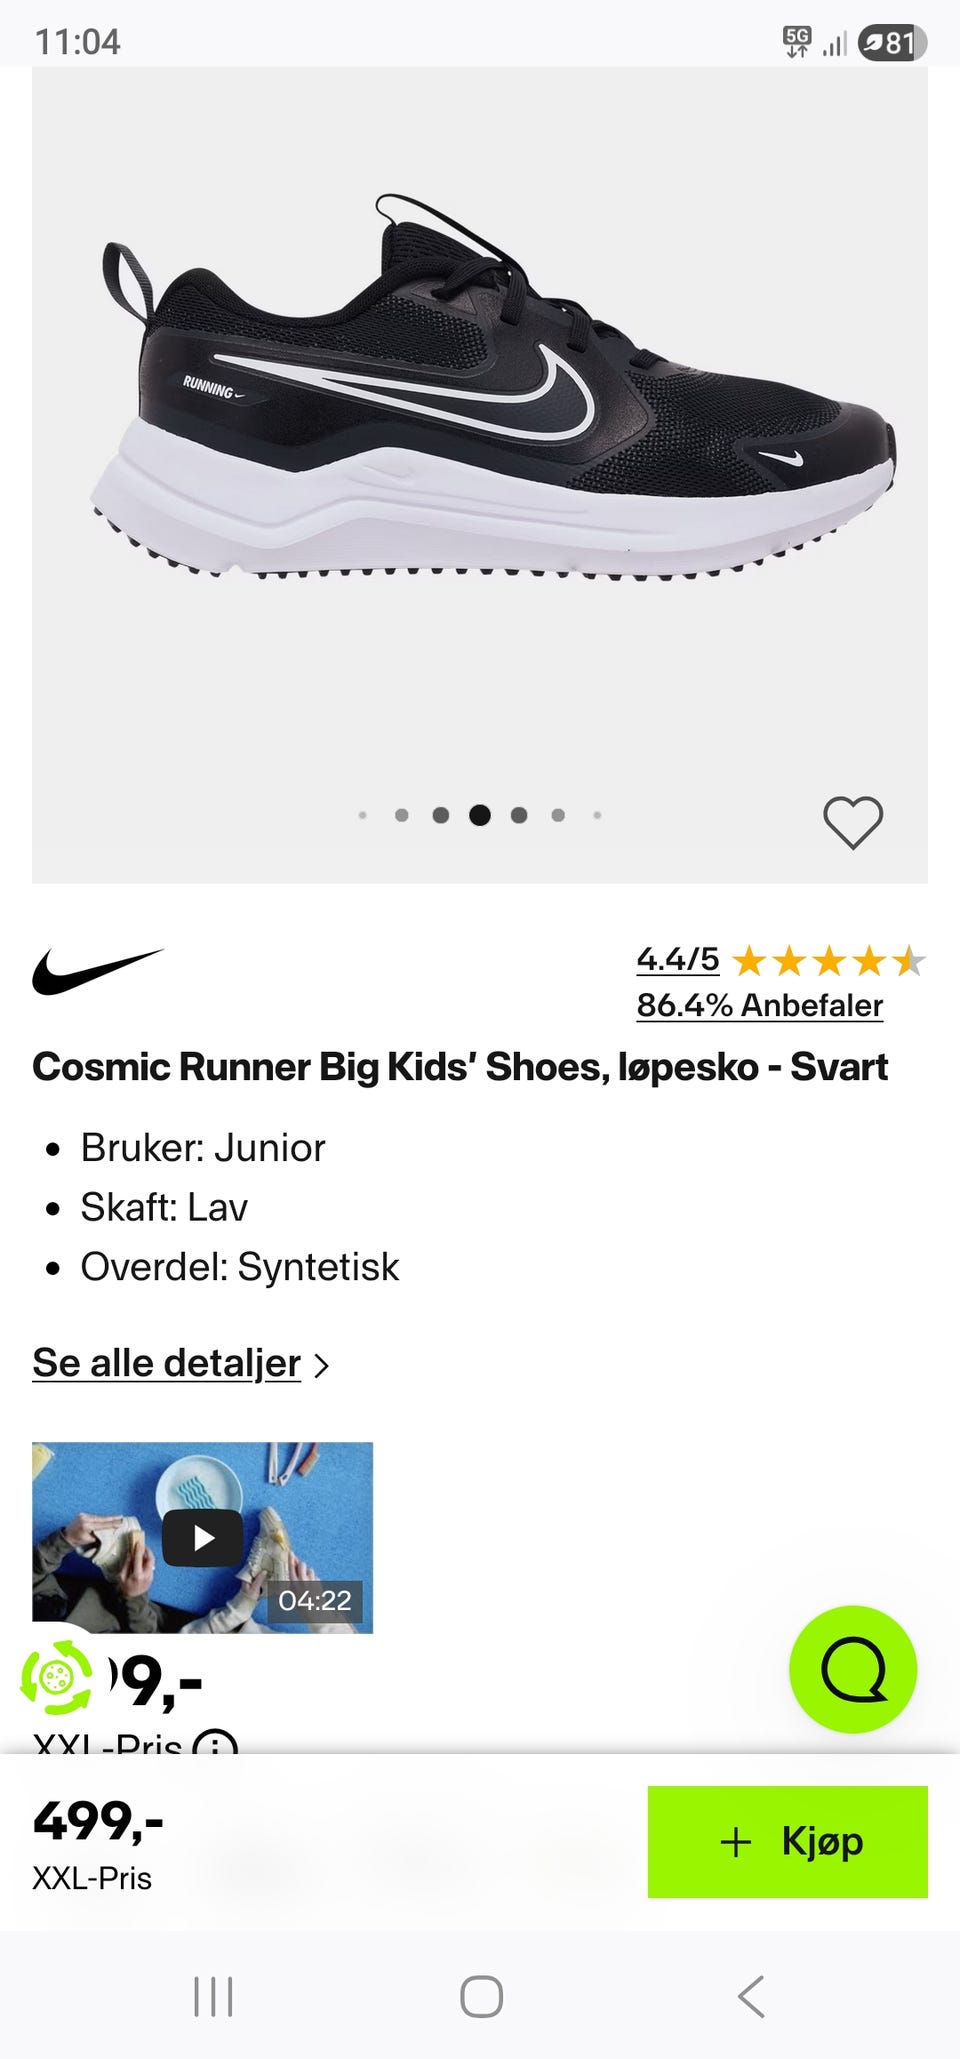The height and width of the screenshot is (2059, 960).
Task: Tap the heart favorite icon
Action: point(853,822)
